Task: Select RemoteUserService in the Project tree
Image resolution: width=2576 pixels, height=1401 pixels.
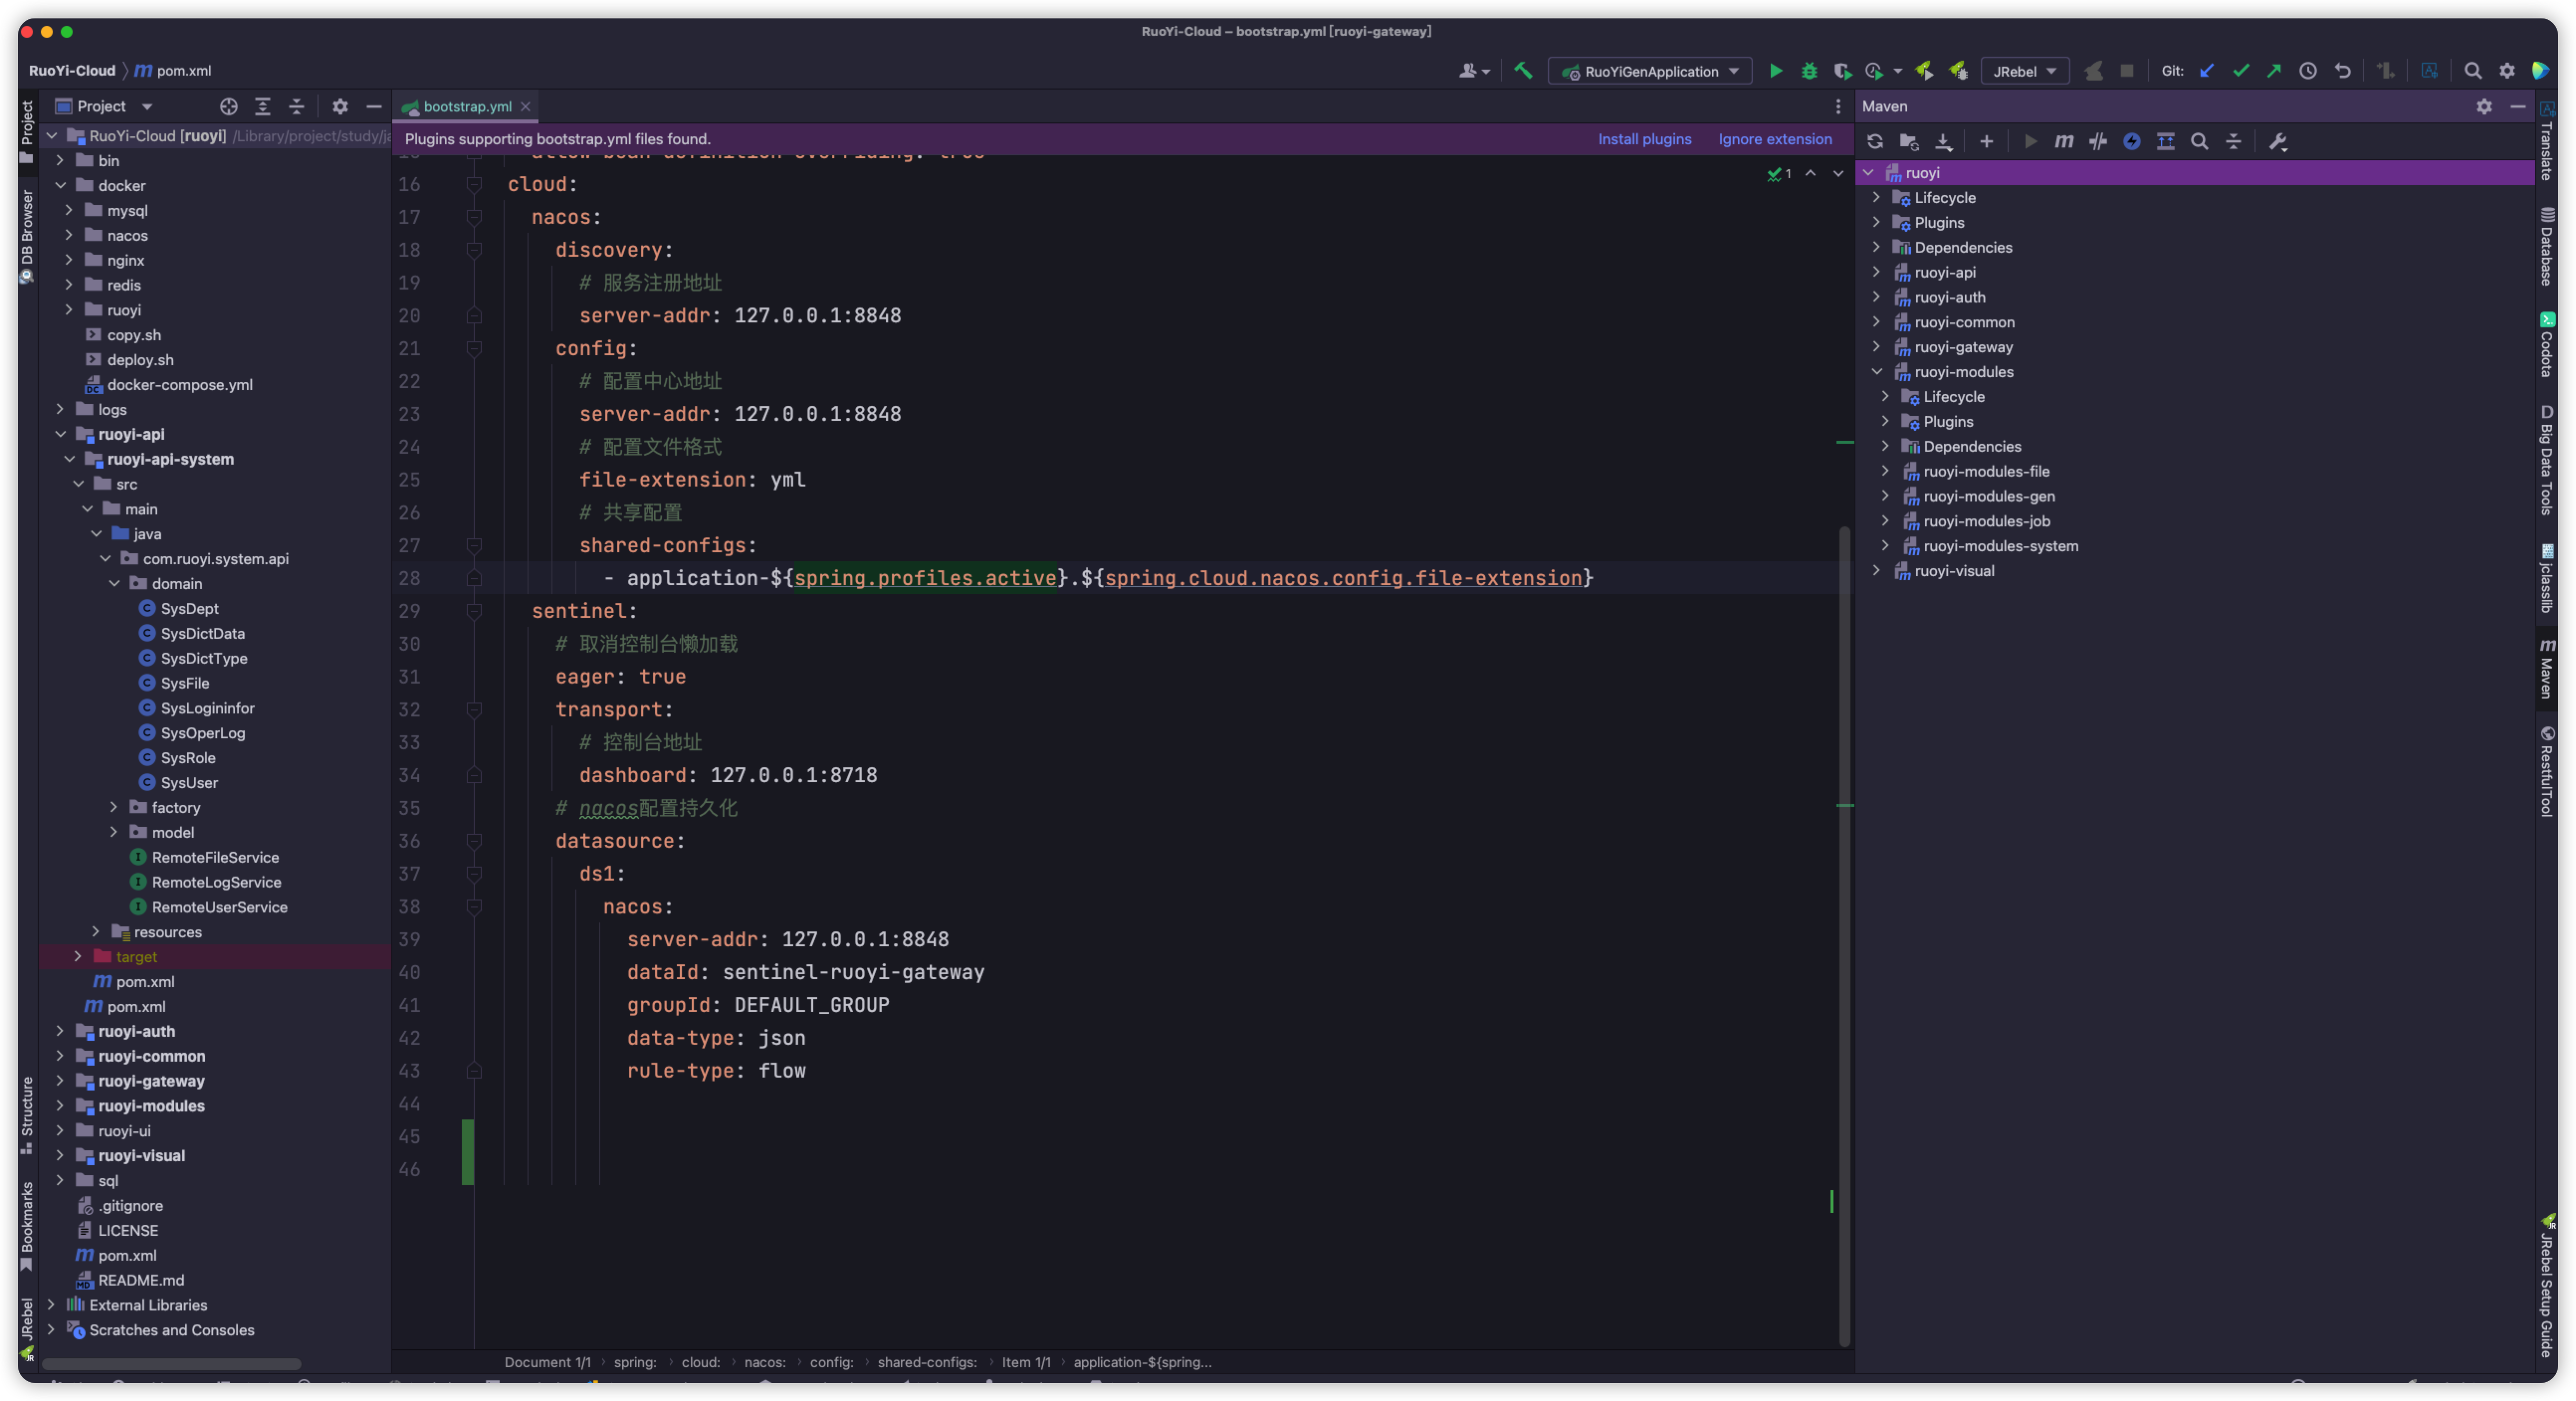Action: point(219,907)
